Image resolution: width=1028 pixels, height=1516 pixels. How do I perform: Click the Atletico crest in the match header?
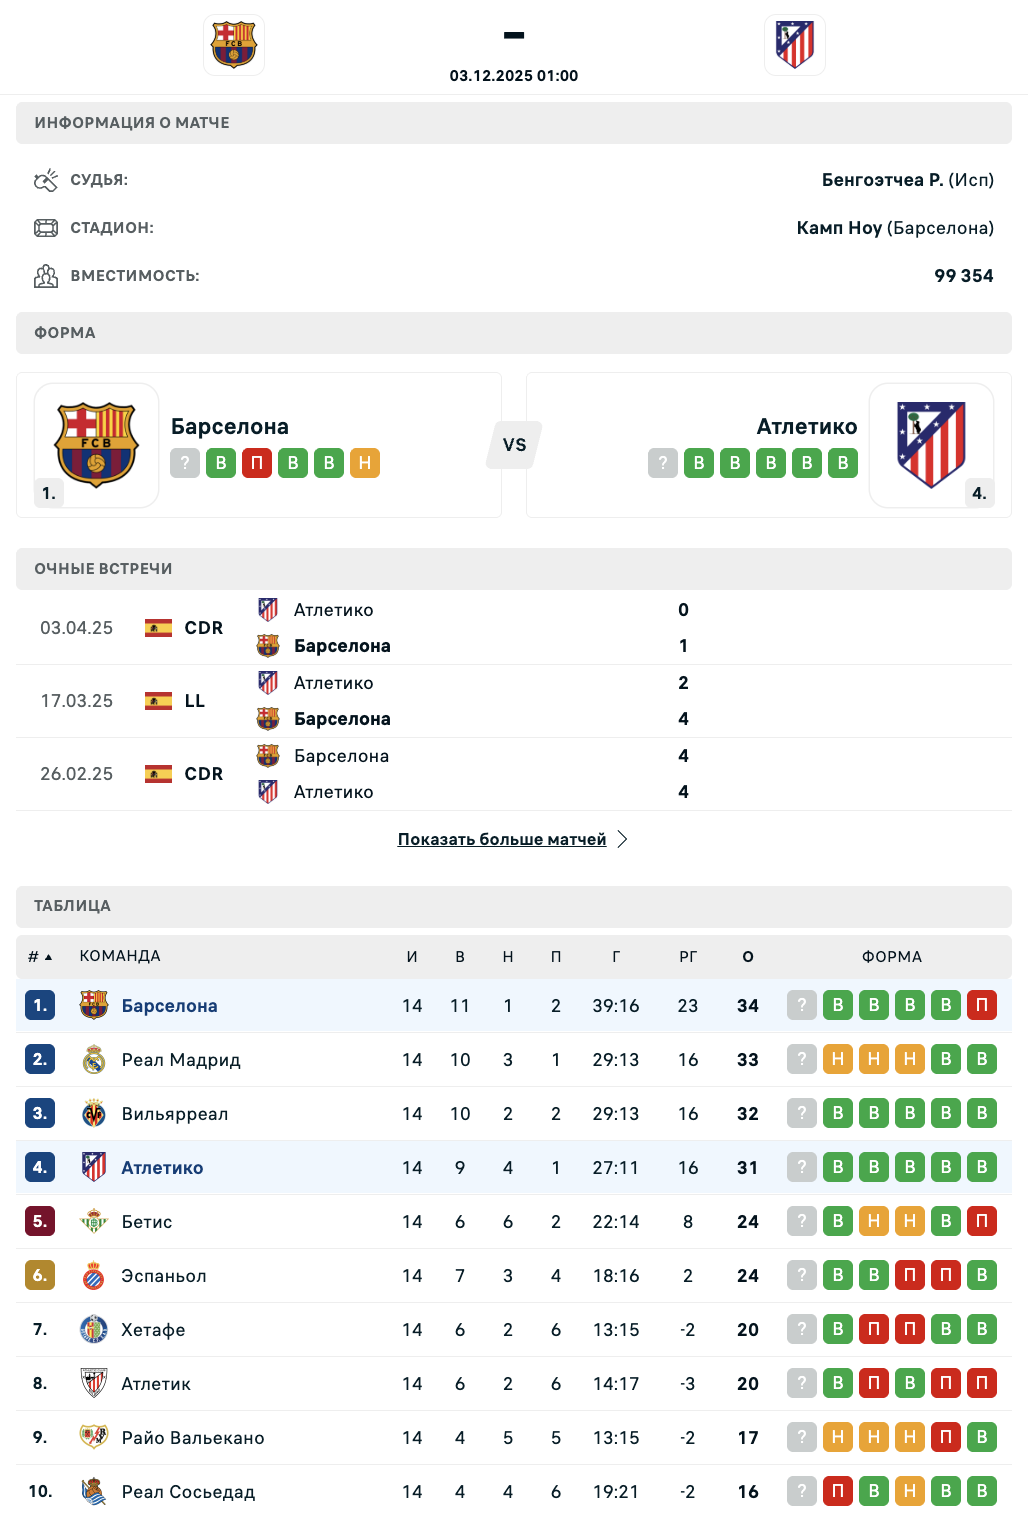coord(795,45)
